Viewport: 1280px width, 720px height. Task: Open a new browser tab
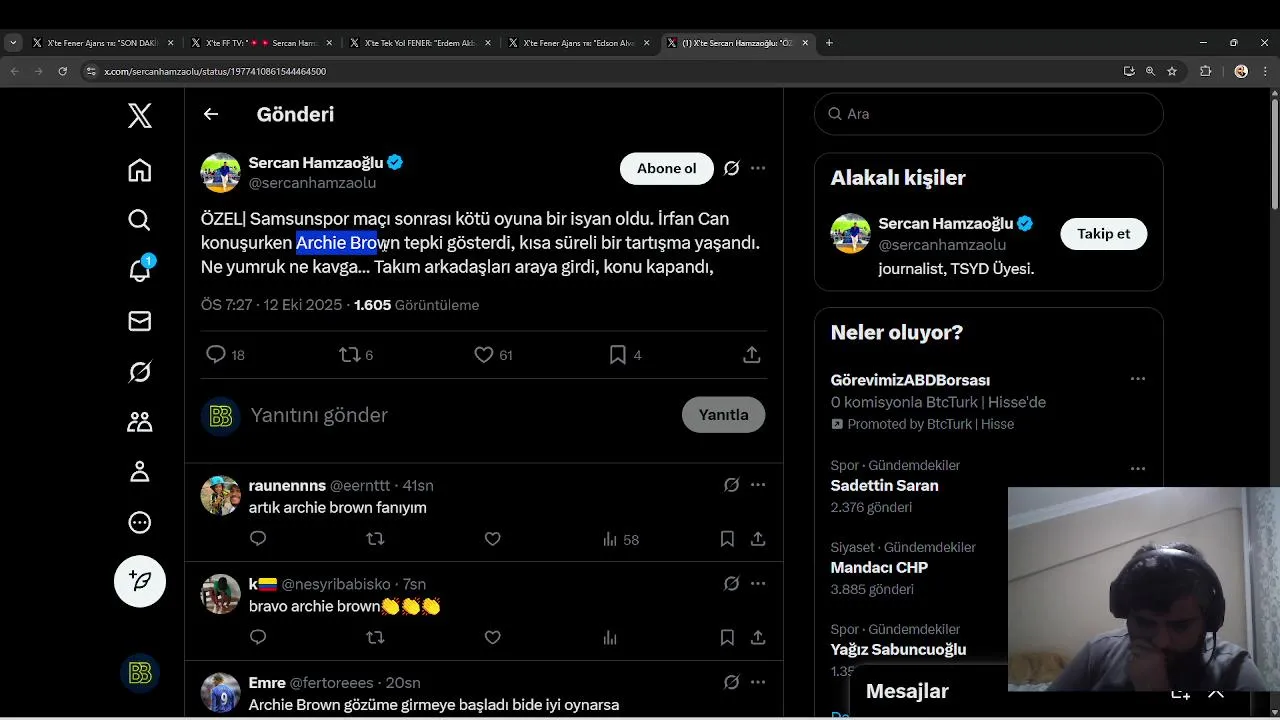click(829, 43)
